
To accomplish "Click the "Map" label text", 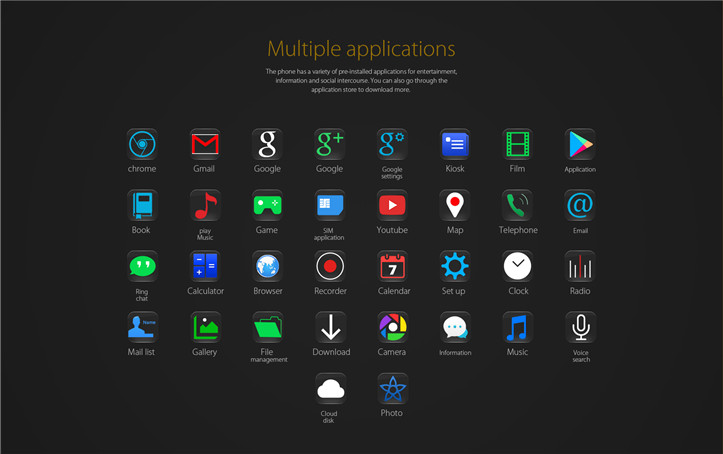I will point(455,230).
